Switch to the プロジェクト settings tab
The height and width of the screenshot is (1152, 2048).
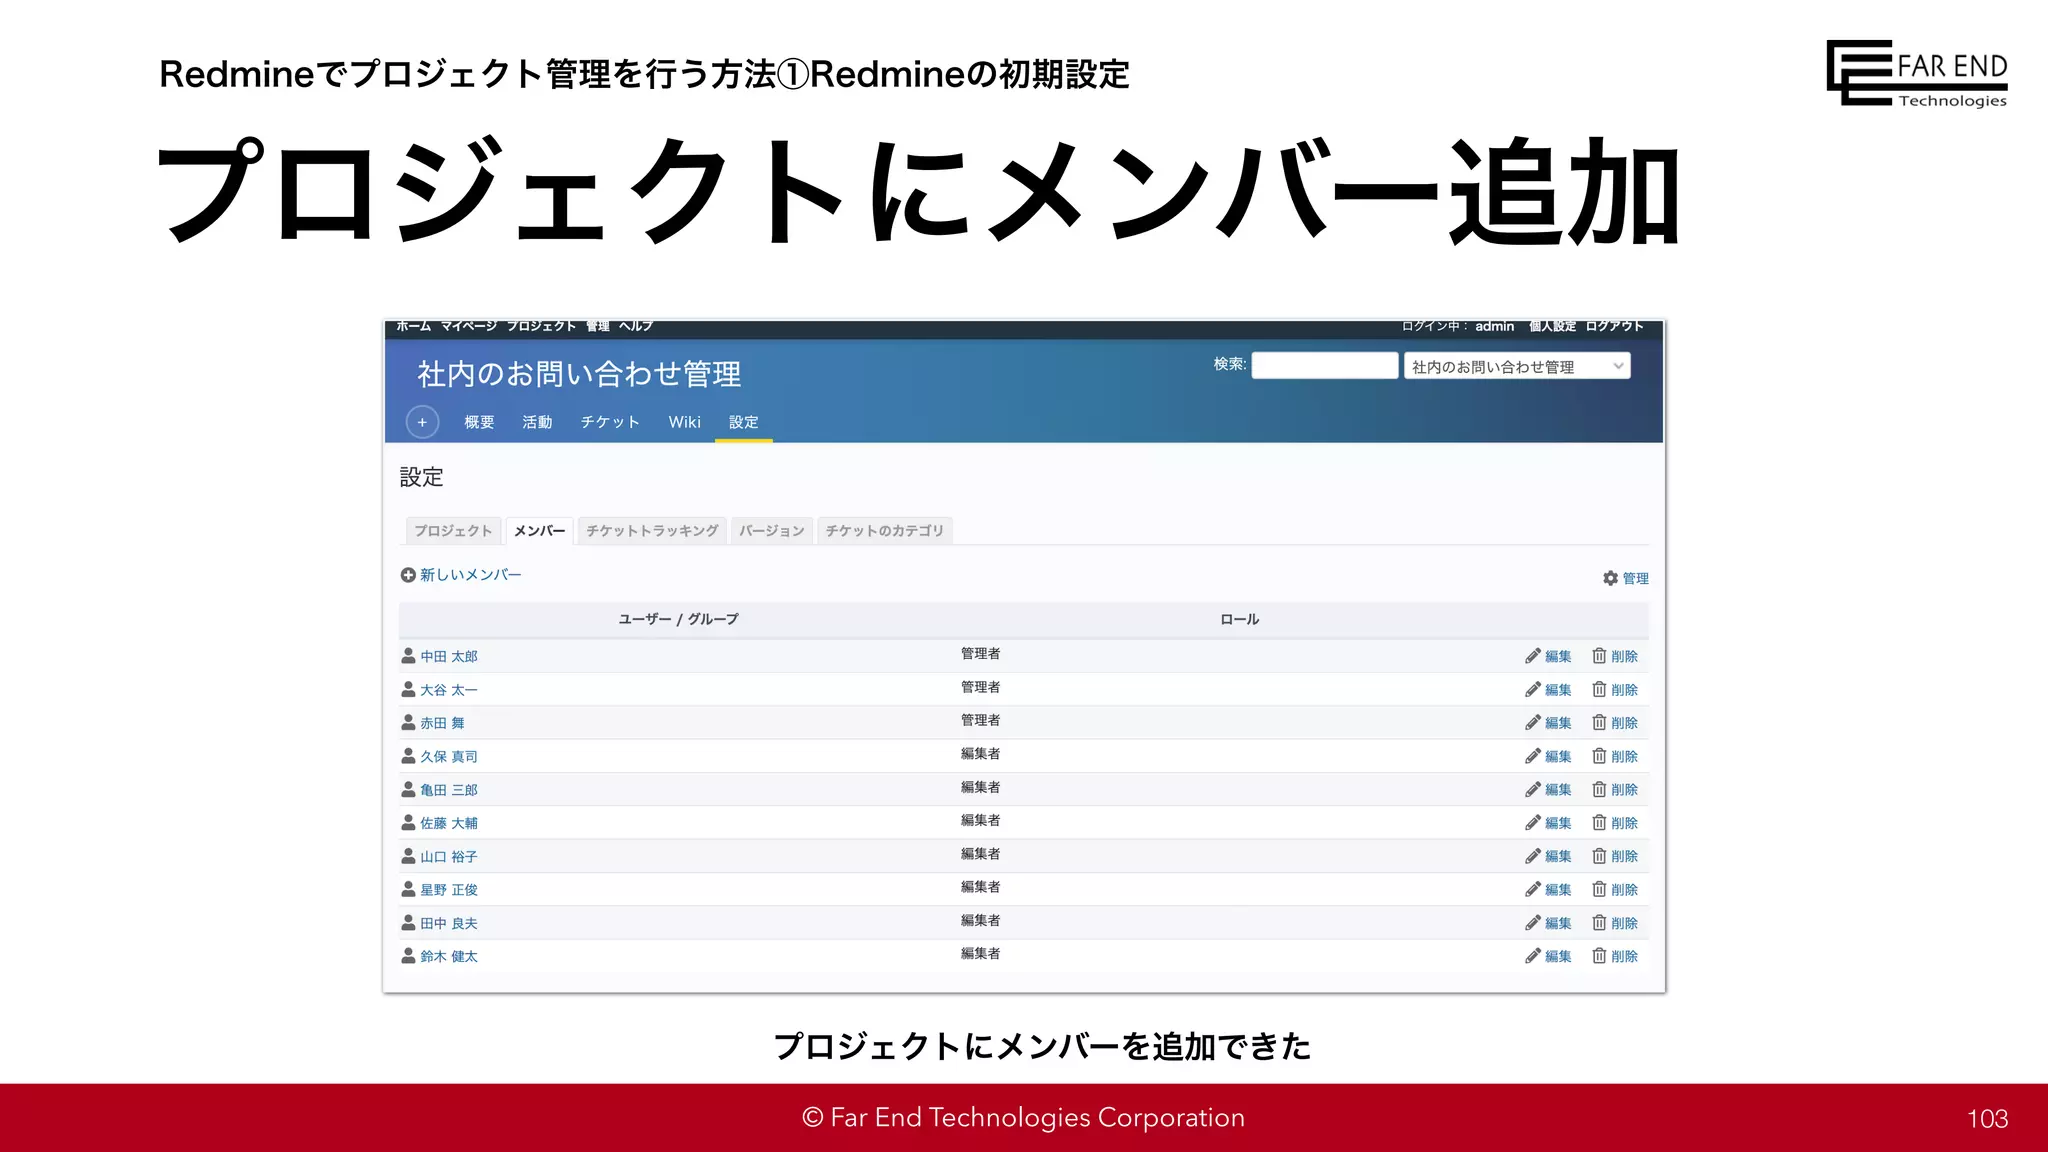(453, 531)
